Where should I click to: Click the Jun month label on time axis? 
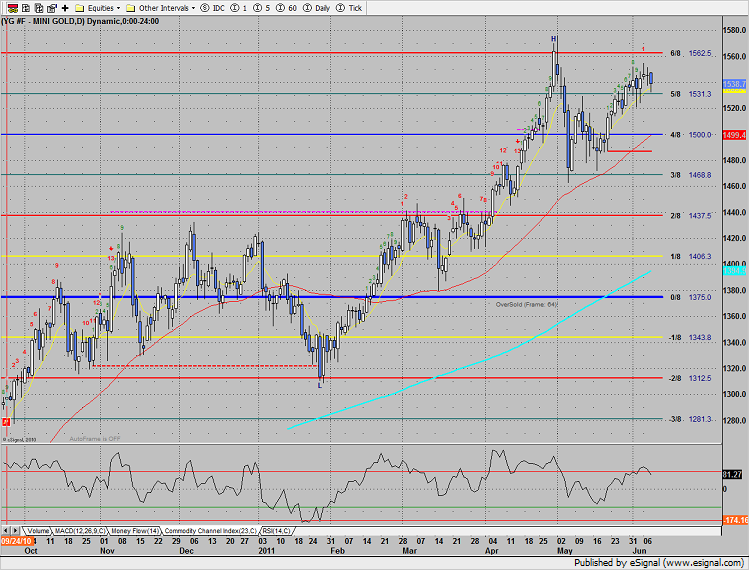[x=639, y=551]
